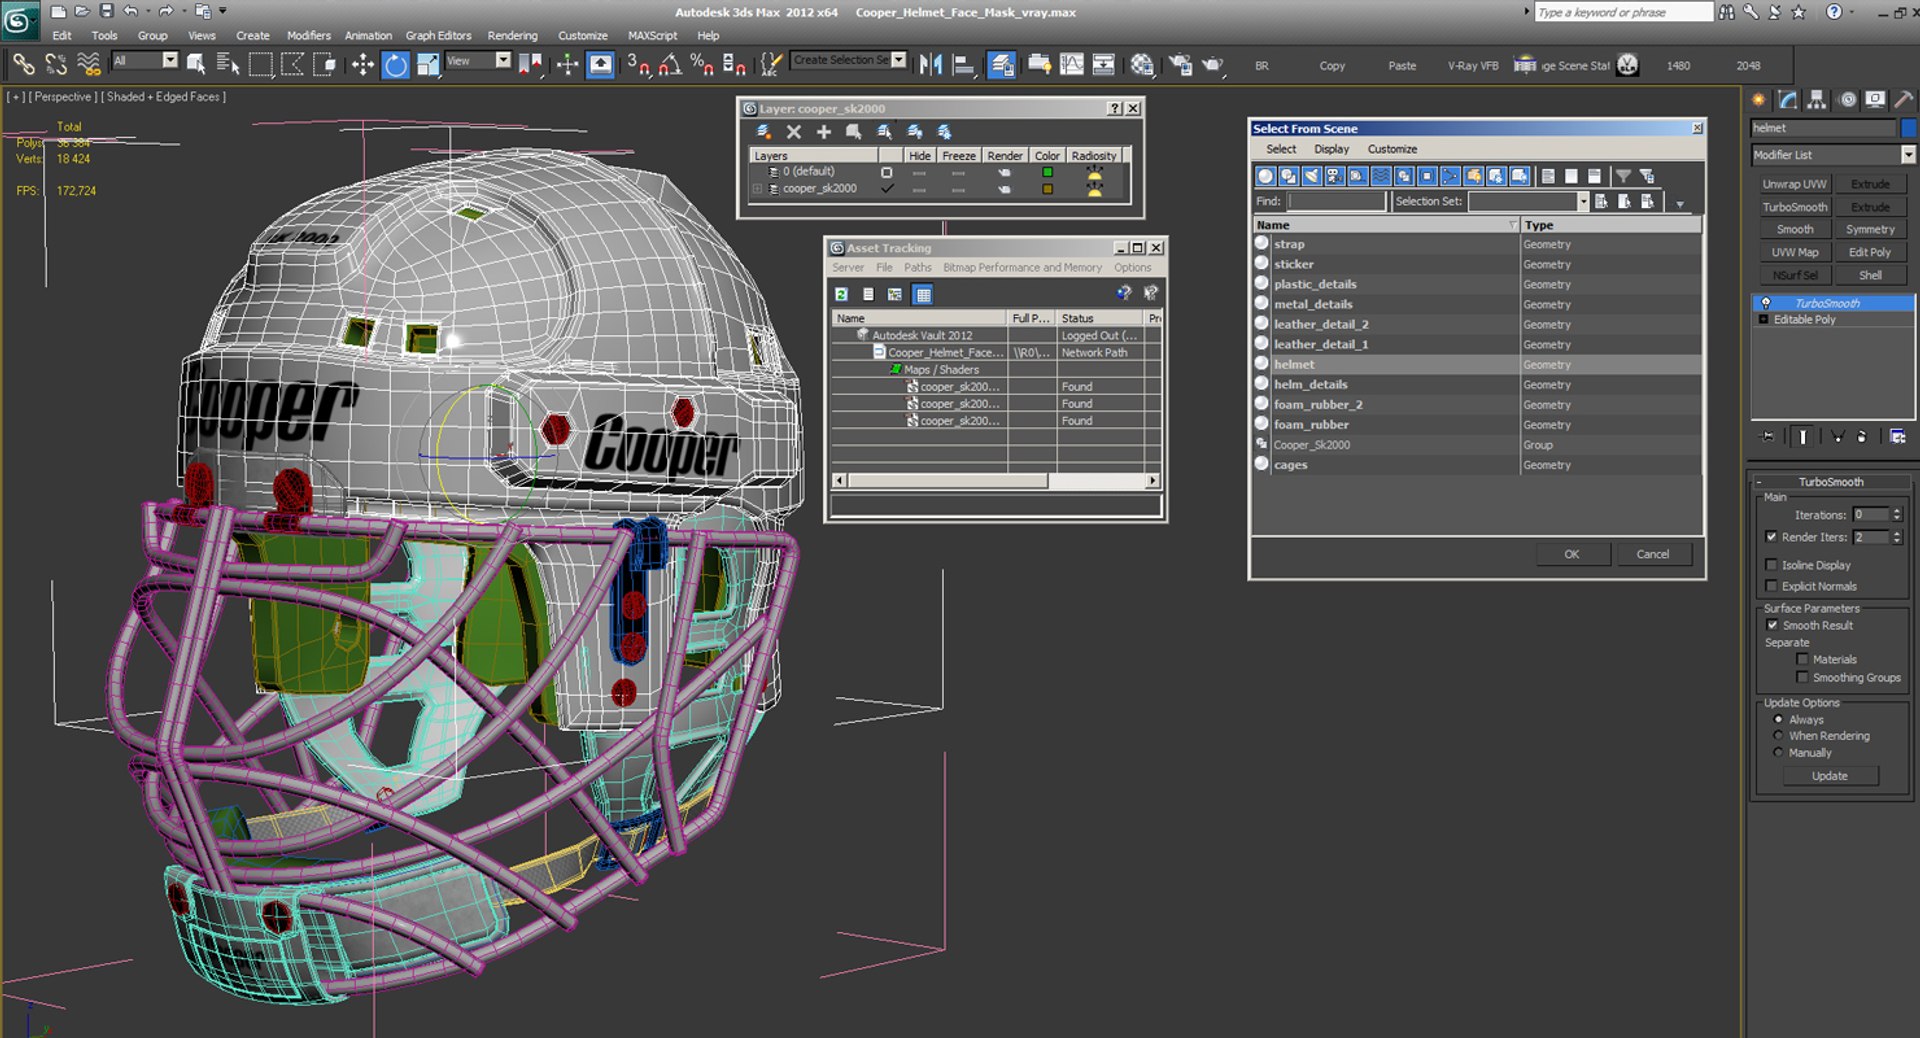Refresh the Asset Tracking list
This screenshot has width=1920, height=1038.
(842, 294)
